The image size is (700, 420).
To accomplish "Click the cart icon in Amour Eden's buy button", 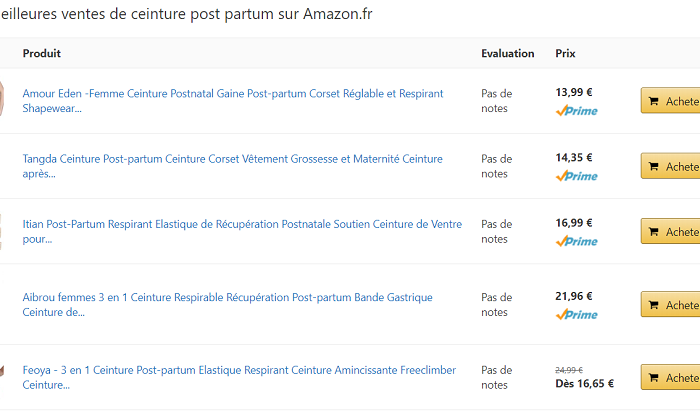I will click(654, 101).
